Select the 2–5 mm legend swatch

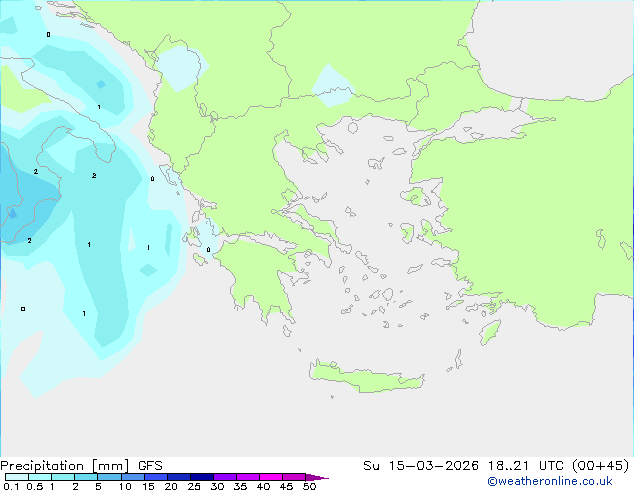86,477
